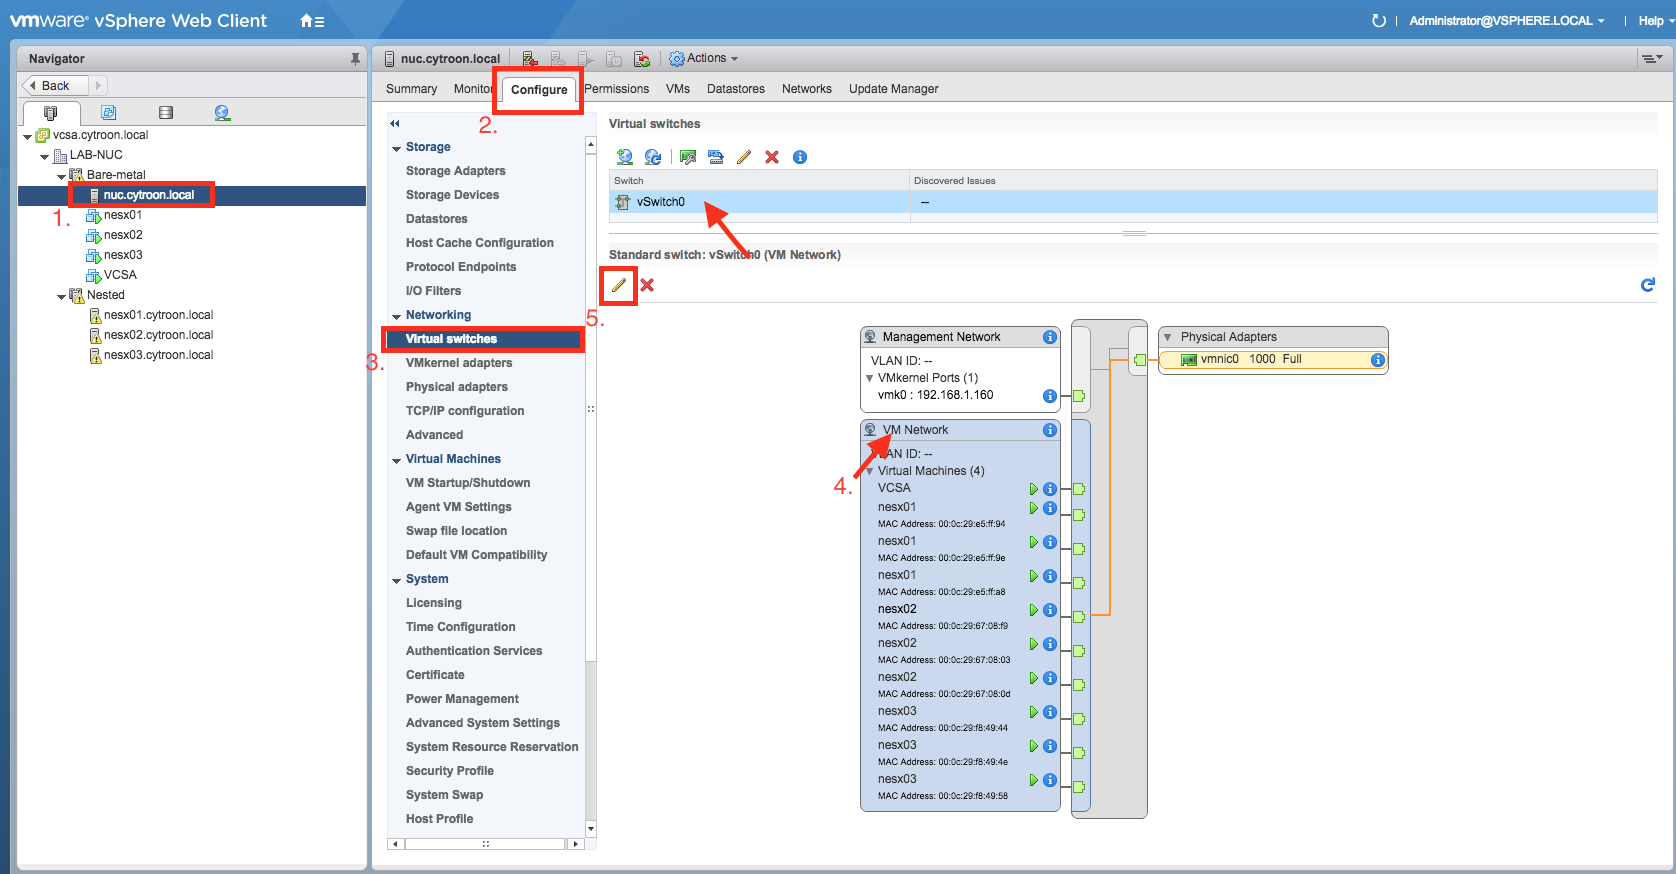Viewport: 1676px width, 874px height.
Task: Open the Storage navigator tab icon
Action: [166, 113]
